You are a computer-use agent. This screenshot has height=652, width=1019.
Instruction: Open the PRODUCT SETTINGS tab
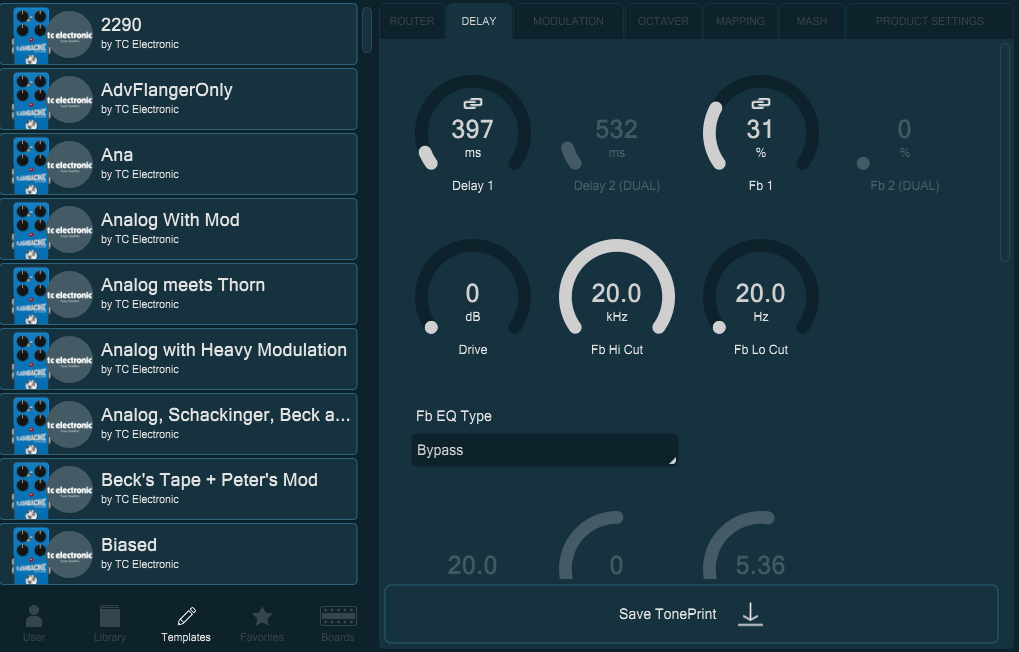[x=929, y=21]
